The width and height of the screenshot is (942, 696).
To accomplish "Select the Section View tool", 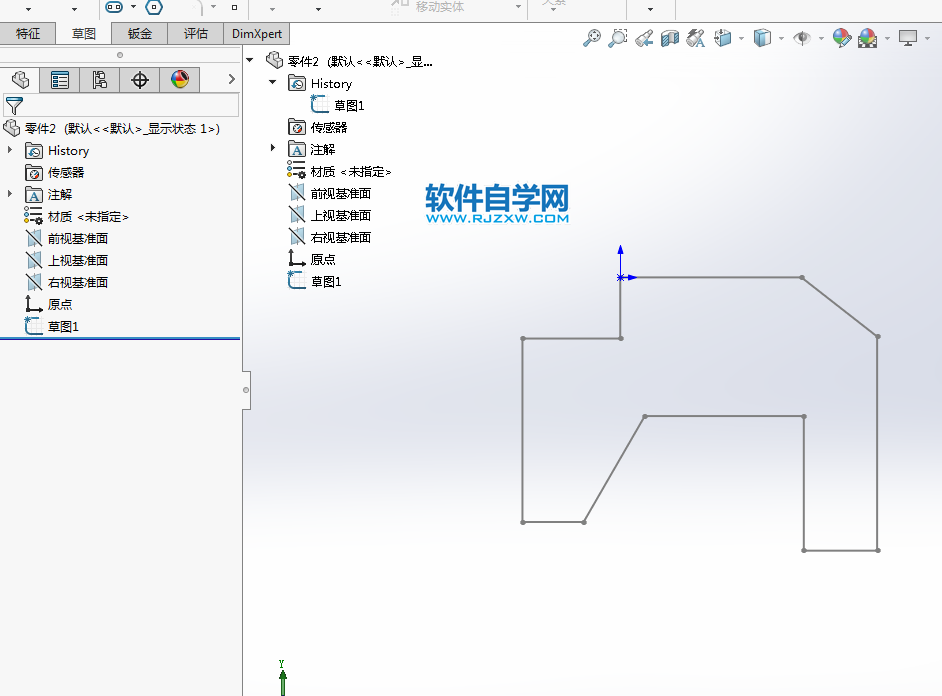I will tap(668, 37).
